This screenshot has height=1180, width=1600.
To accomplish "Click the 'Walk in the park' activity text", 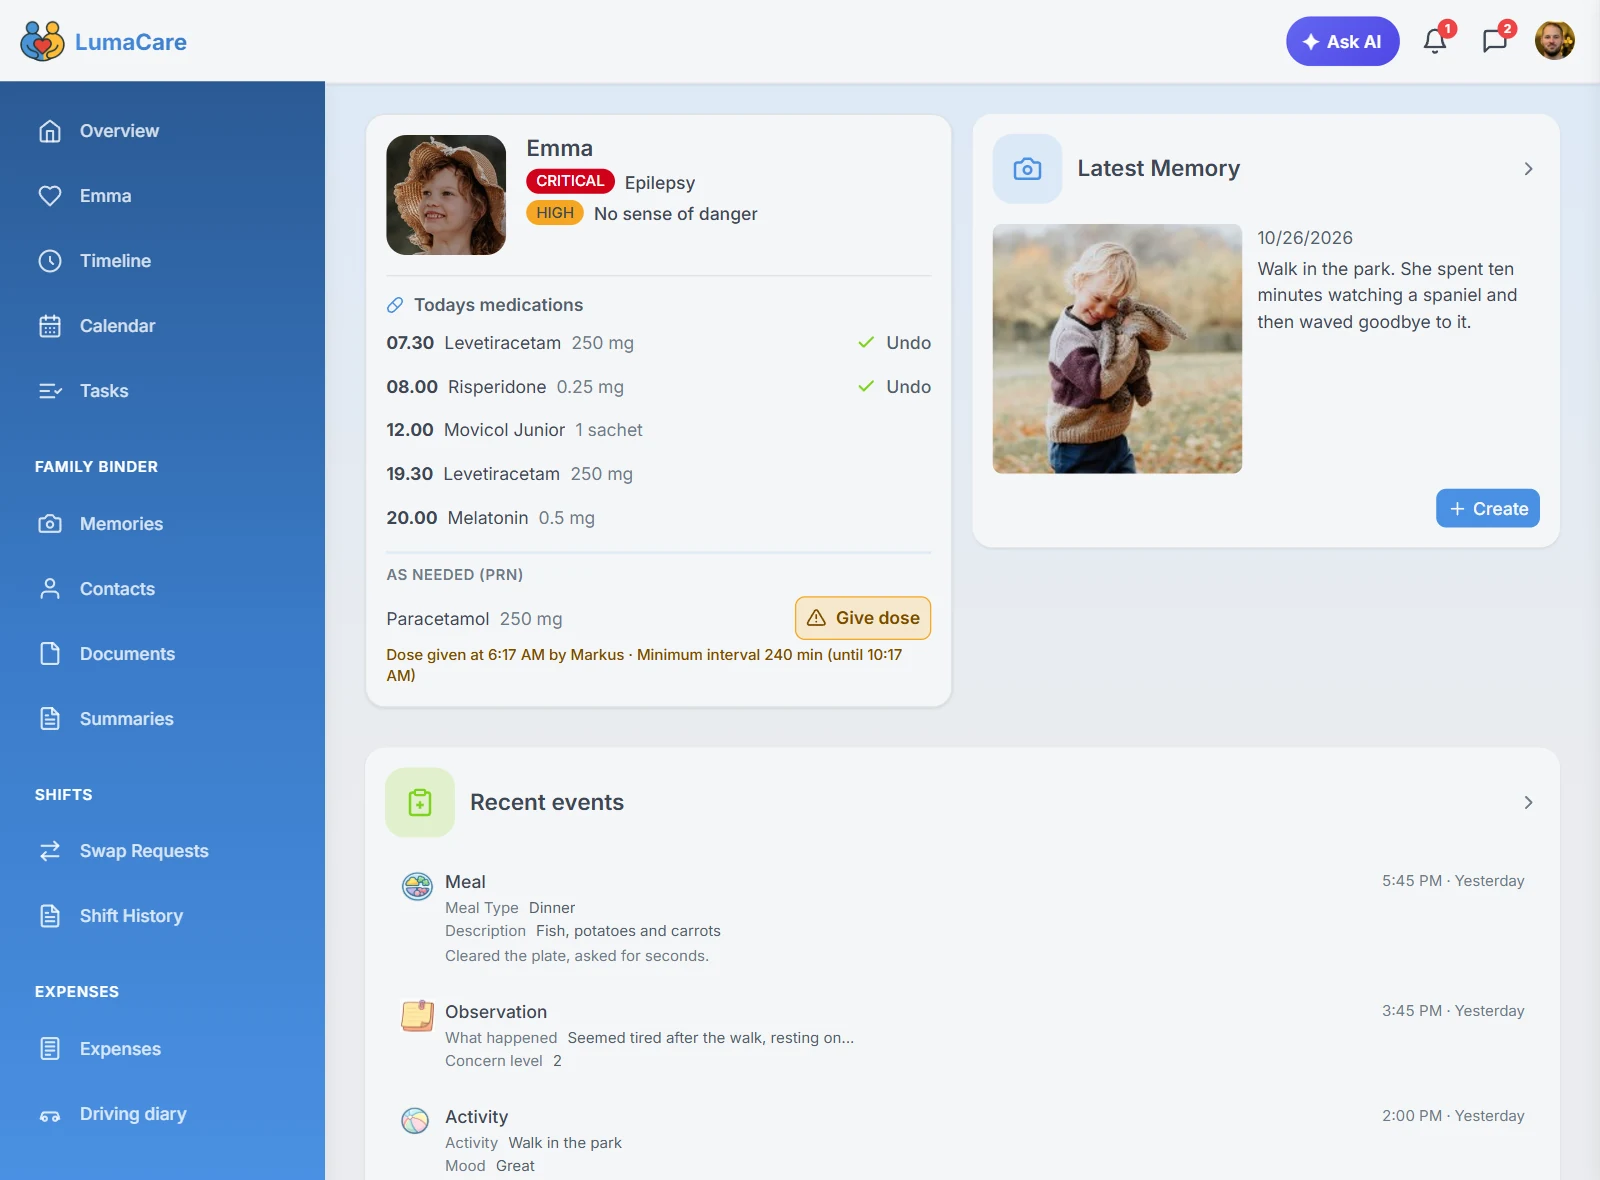I will [x=565, y=1143].
